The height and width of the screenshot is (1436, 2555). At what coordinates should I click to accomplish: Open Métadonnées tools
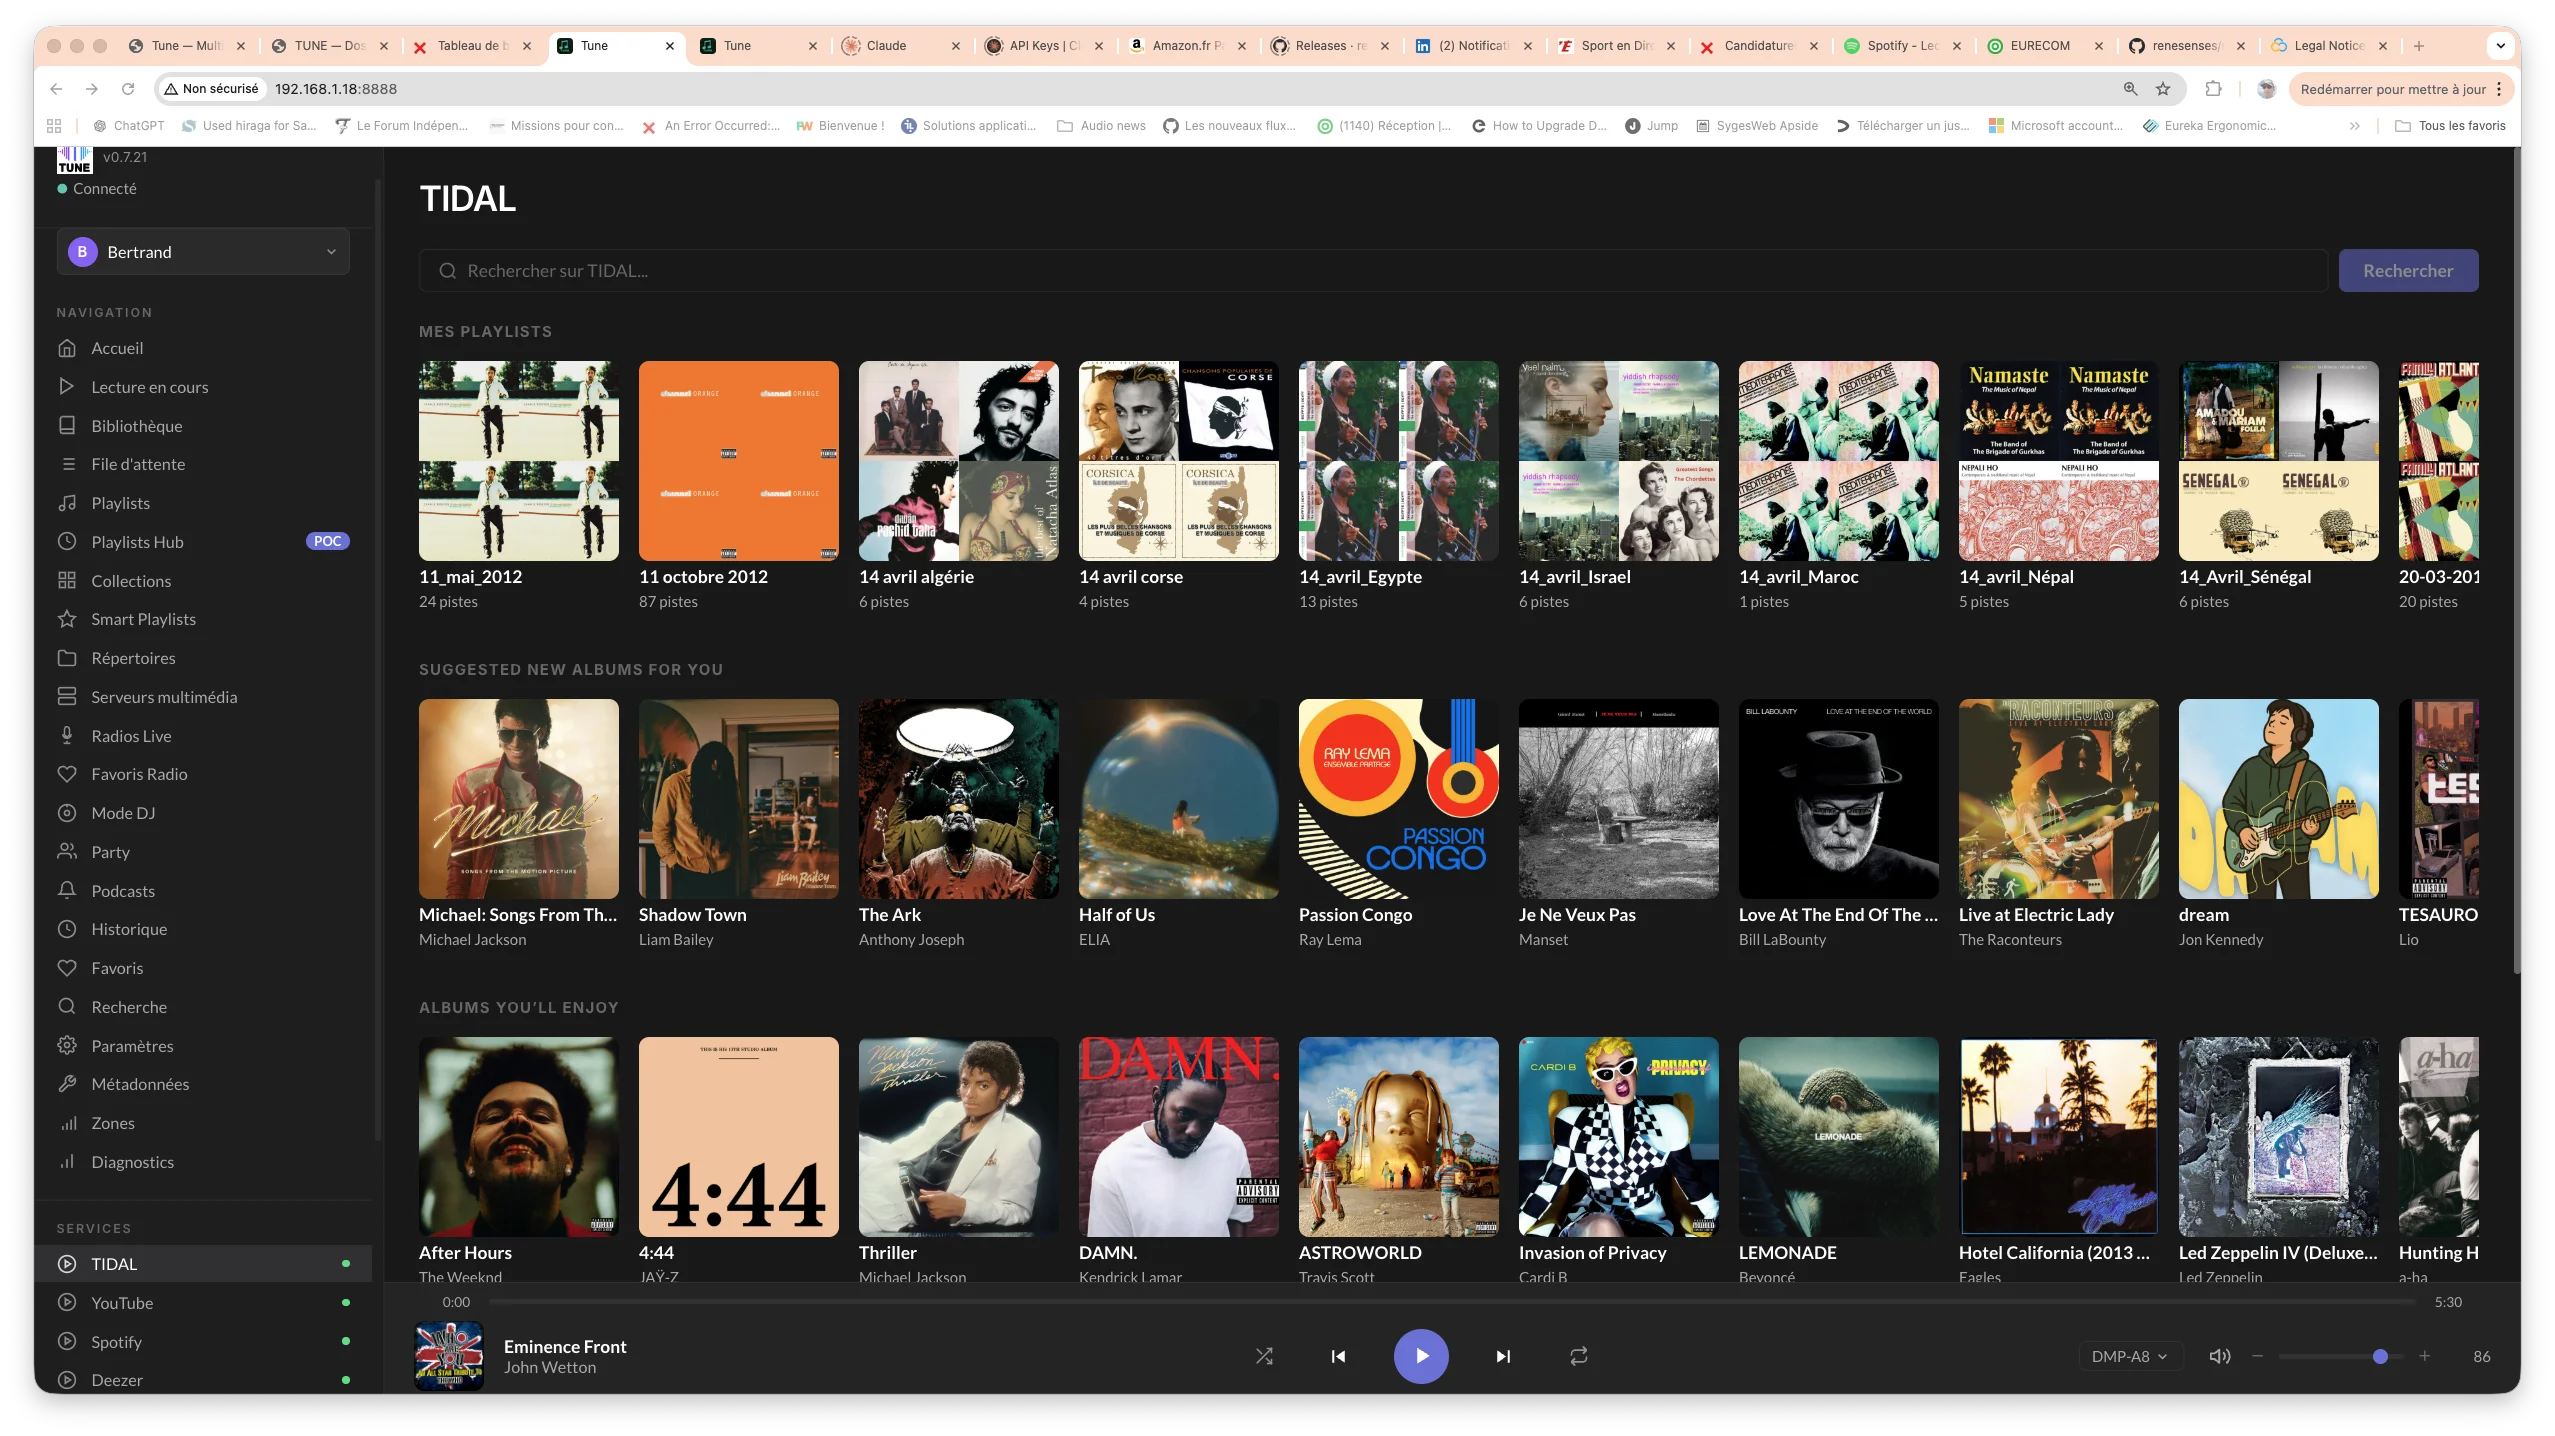pos(203,1084)
